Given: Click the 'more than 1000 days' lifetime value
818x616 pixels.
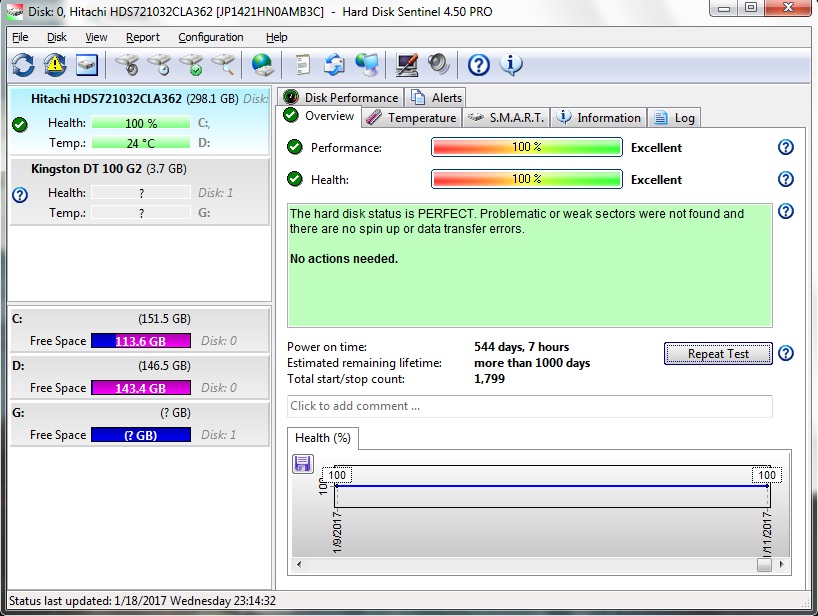Looking at the screenshot, I should (x=532, y=363).
